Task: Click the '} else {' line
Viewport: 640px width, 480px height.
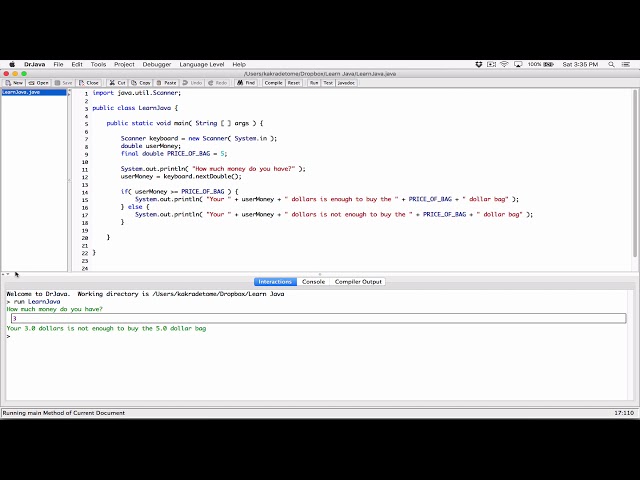Action: click(x=135, y=207)
